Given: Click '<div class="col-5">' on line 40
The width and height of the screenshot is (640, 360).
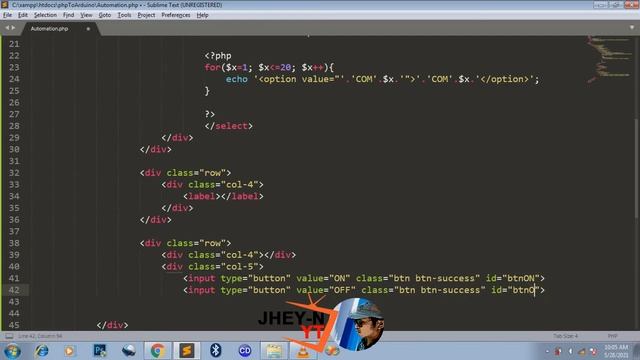Looking at the screenshot, I should click(212, 267).
